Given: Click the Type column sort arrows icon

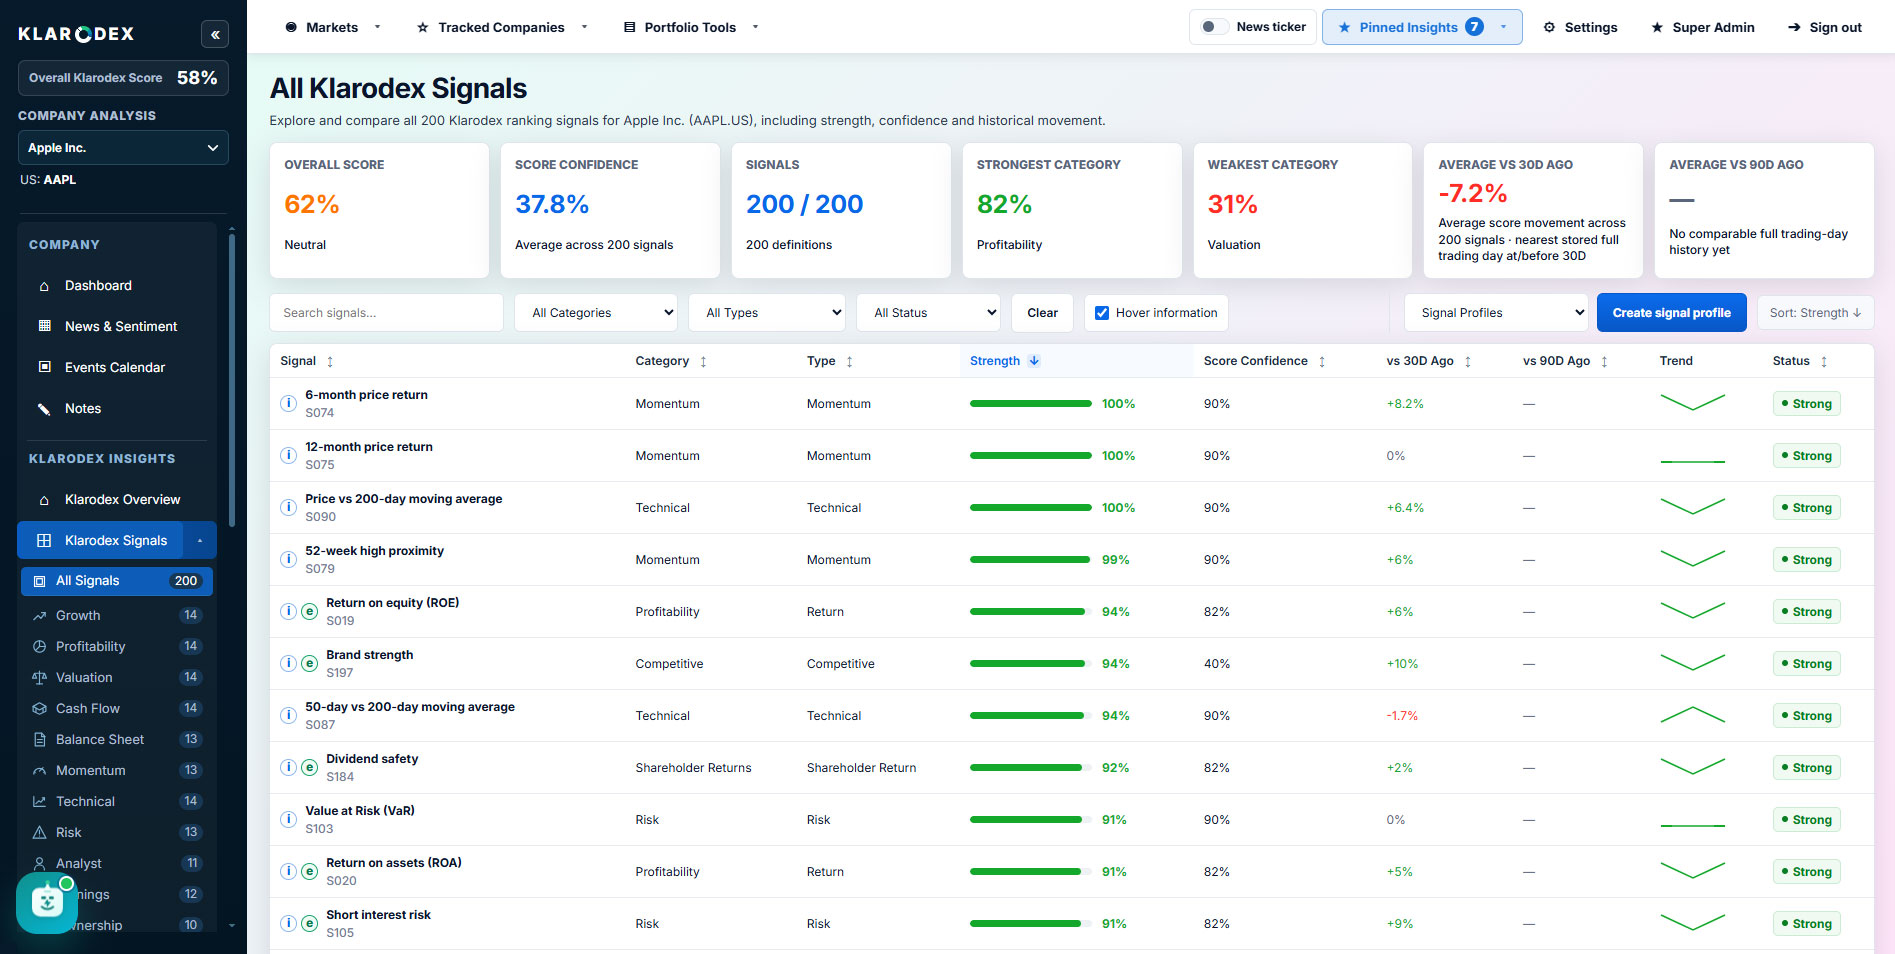Looking at the screenshot, I should (x=850, y=362).
